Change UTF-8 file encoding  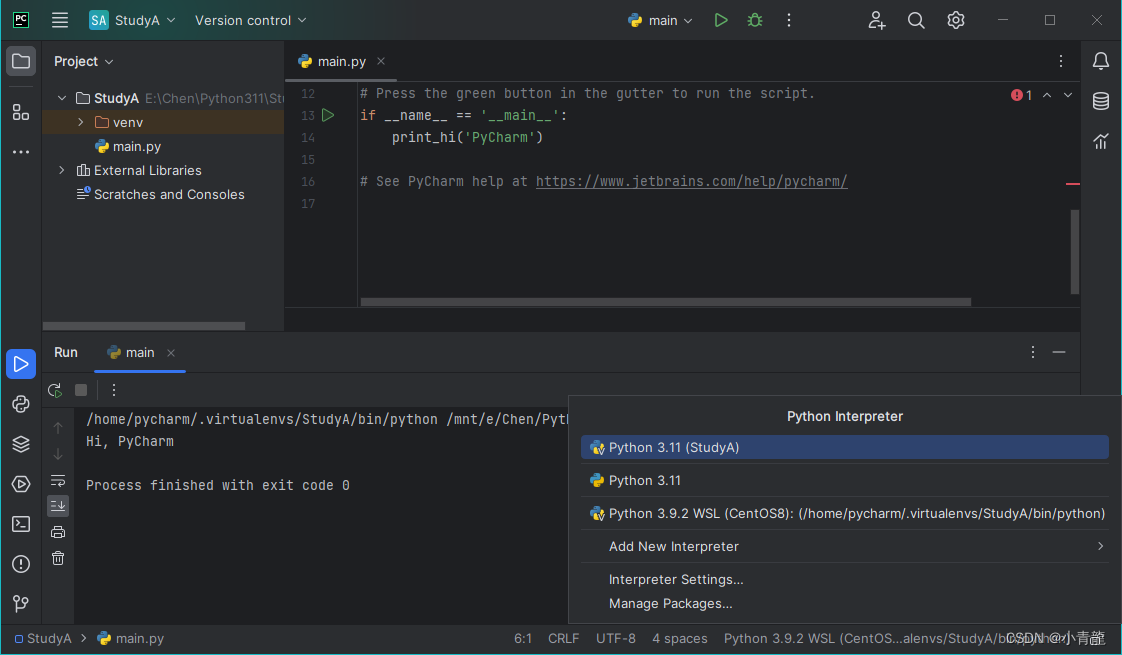[616, 639]
